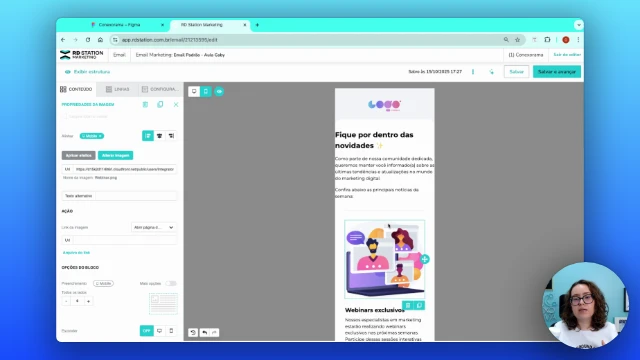The image size is (640, 360).
Task: Toggle the Mais opções switch
Action: 171,283
